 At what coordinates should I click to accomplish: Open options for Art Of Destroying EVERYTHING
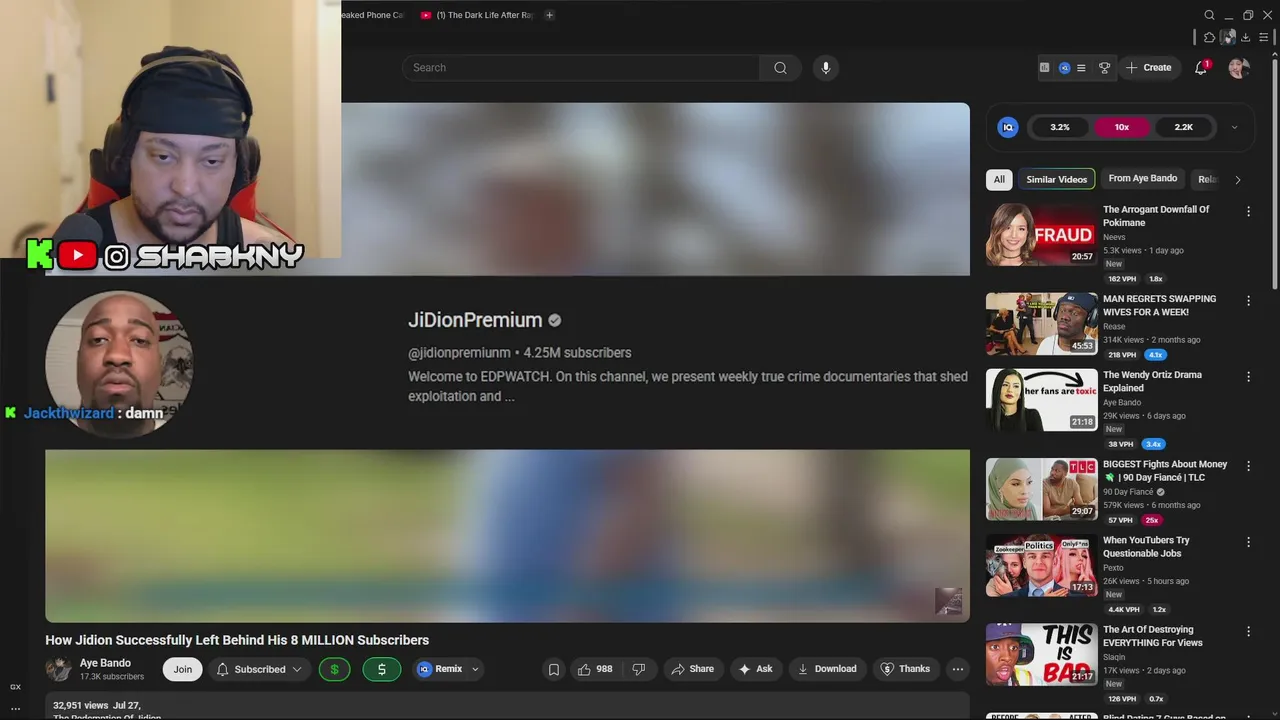[x=1248, y=631]
